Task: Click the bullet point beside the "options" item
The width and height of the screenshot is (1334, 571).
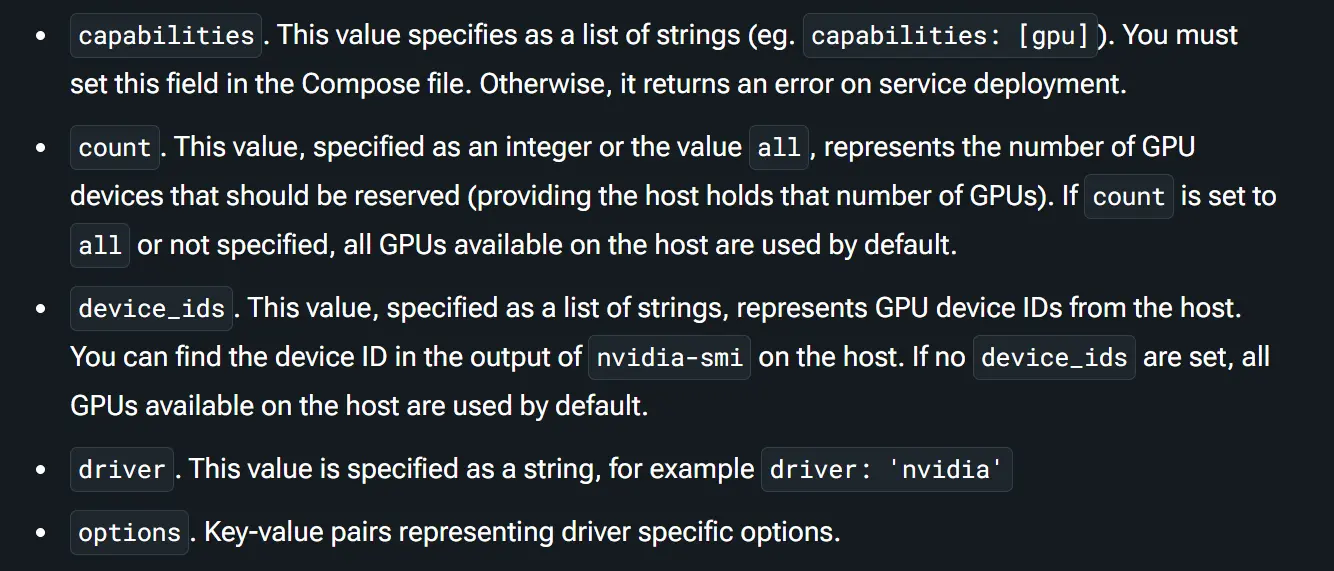Action: click(40, 533)
